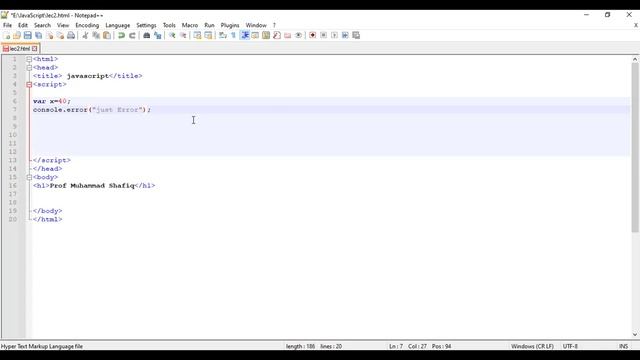640x360 pixels.
Task: Undo the last edit from toolbar
Action: (121, 36)
